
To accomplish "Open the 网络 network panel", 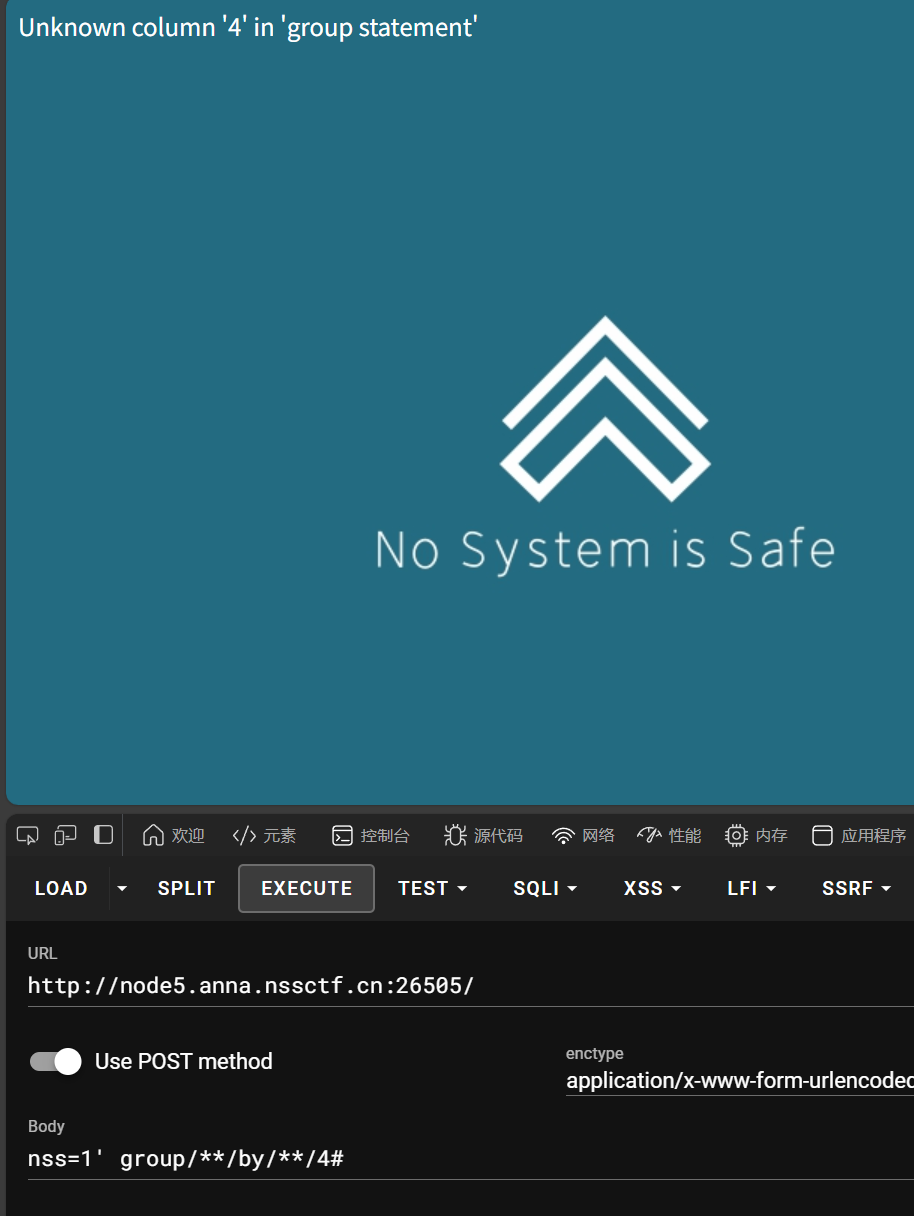I will (583, 836).
